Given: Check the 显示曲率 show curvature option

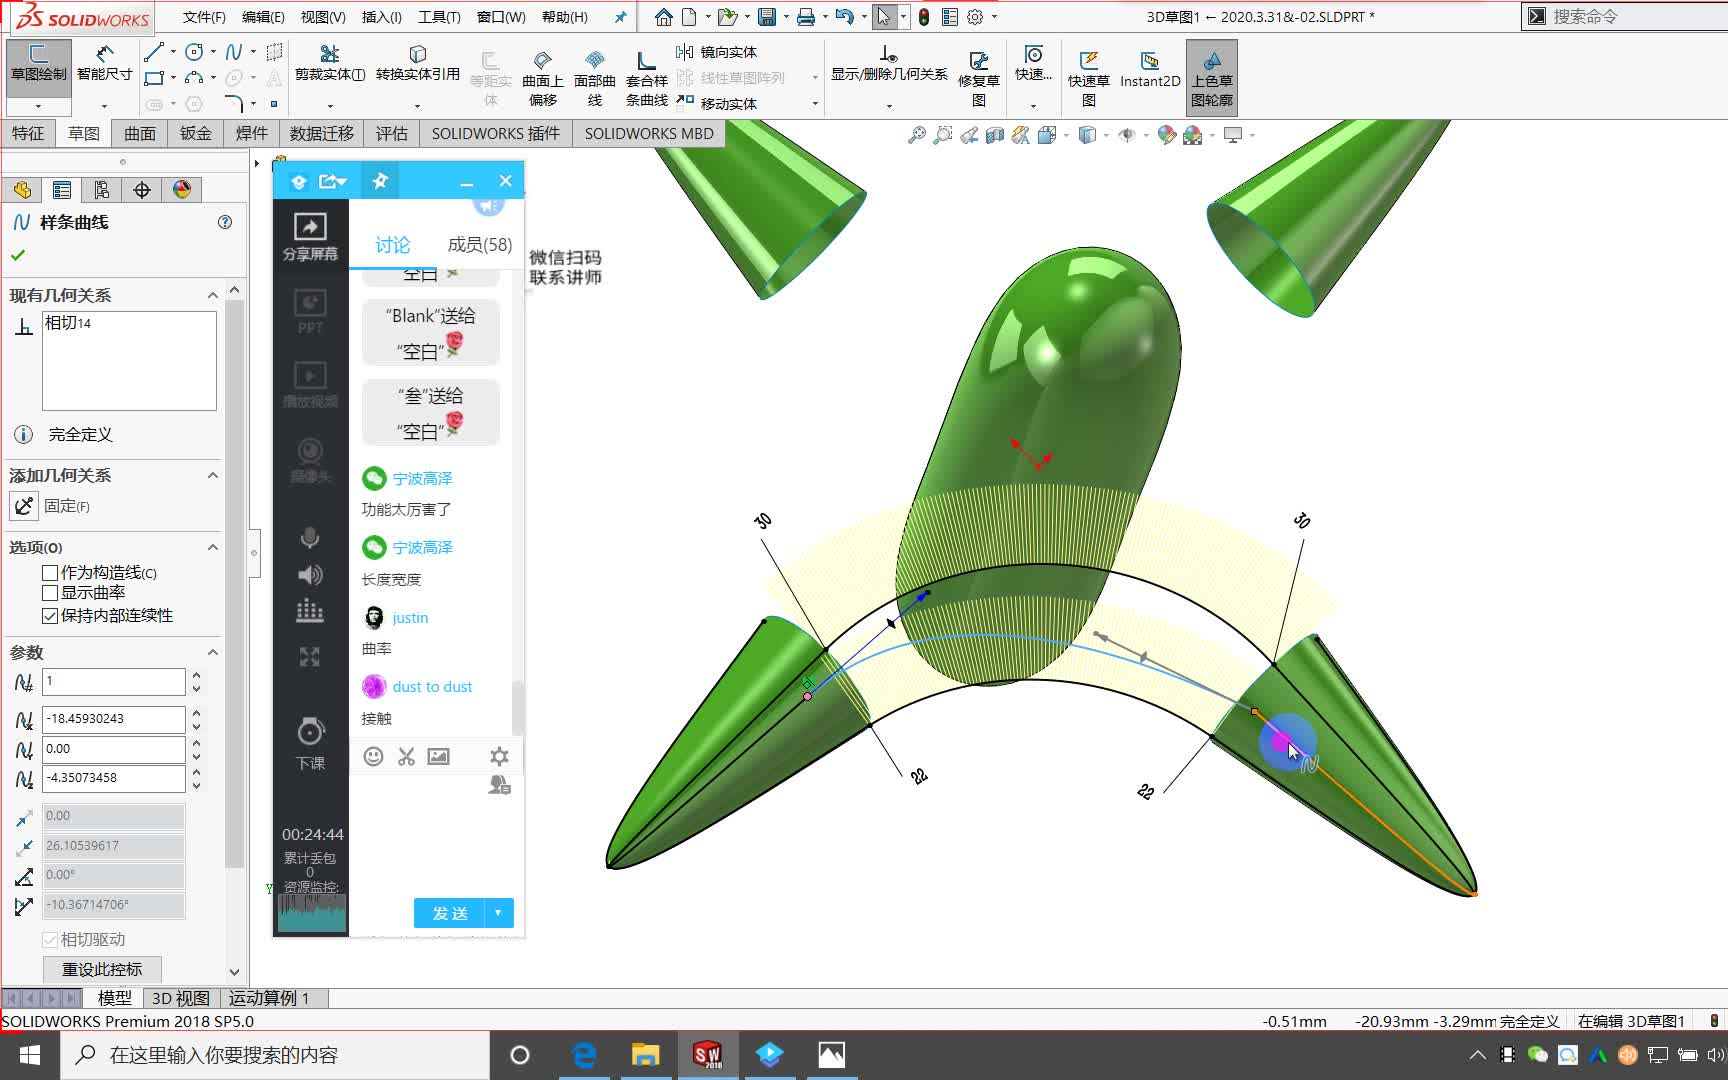Looking at the screenshot, I should click(50, 592).
